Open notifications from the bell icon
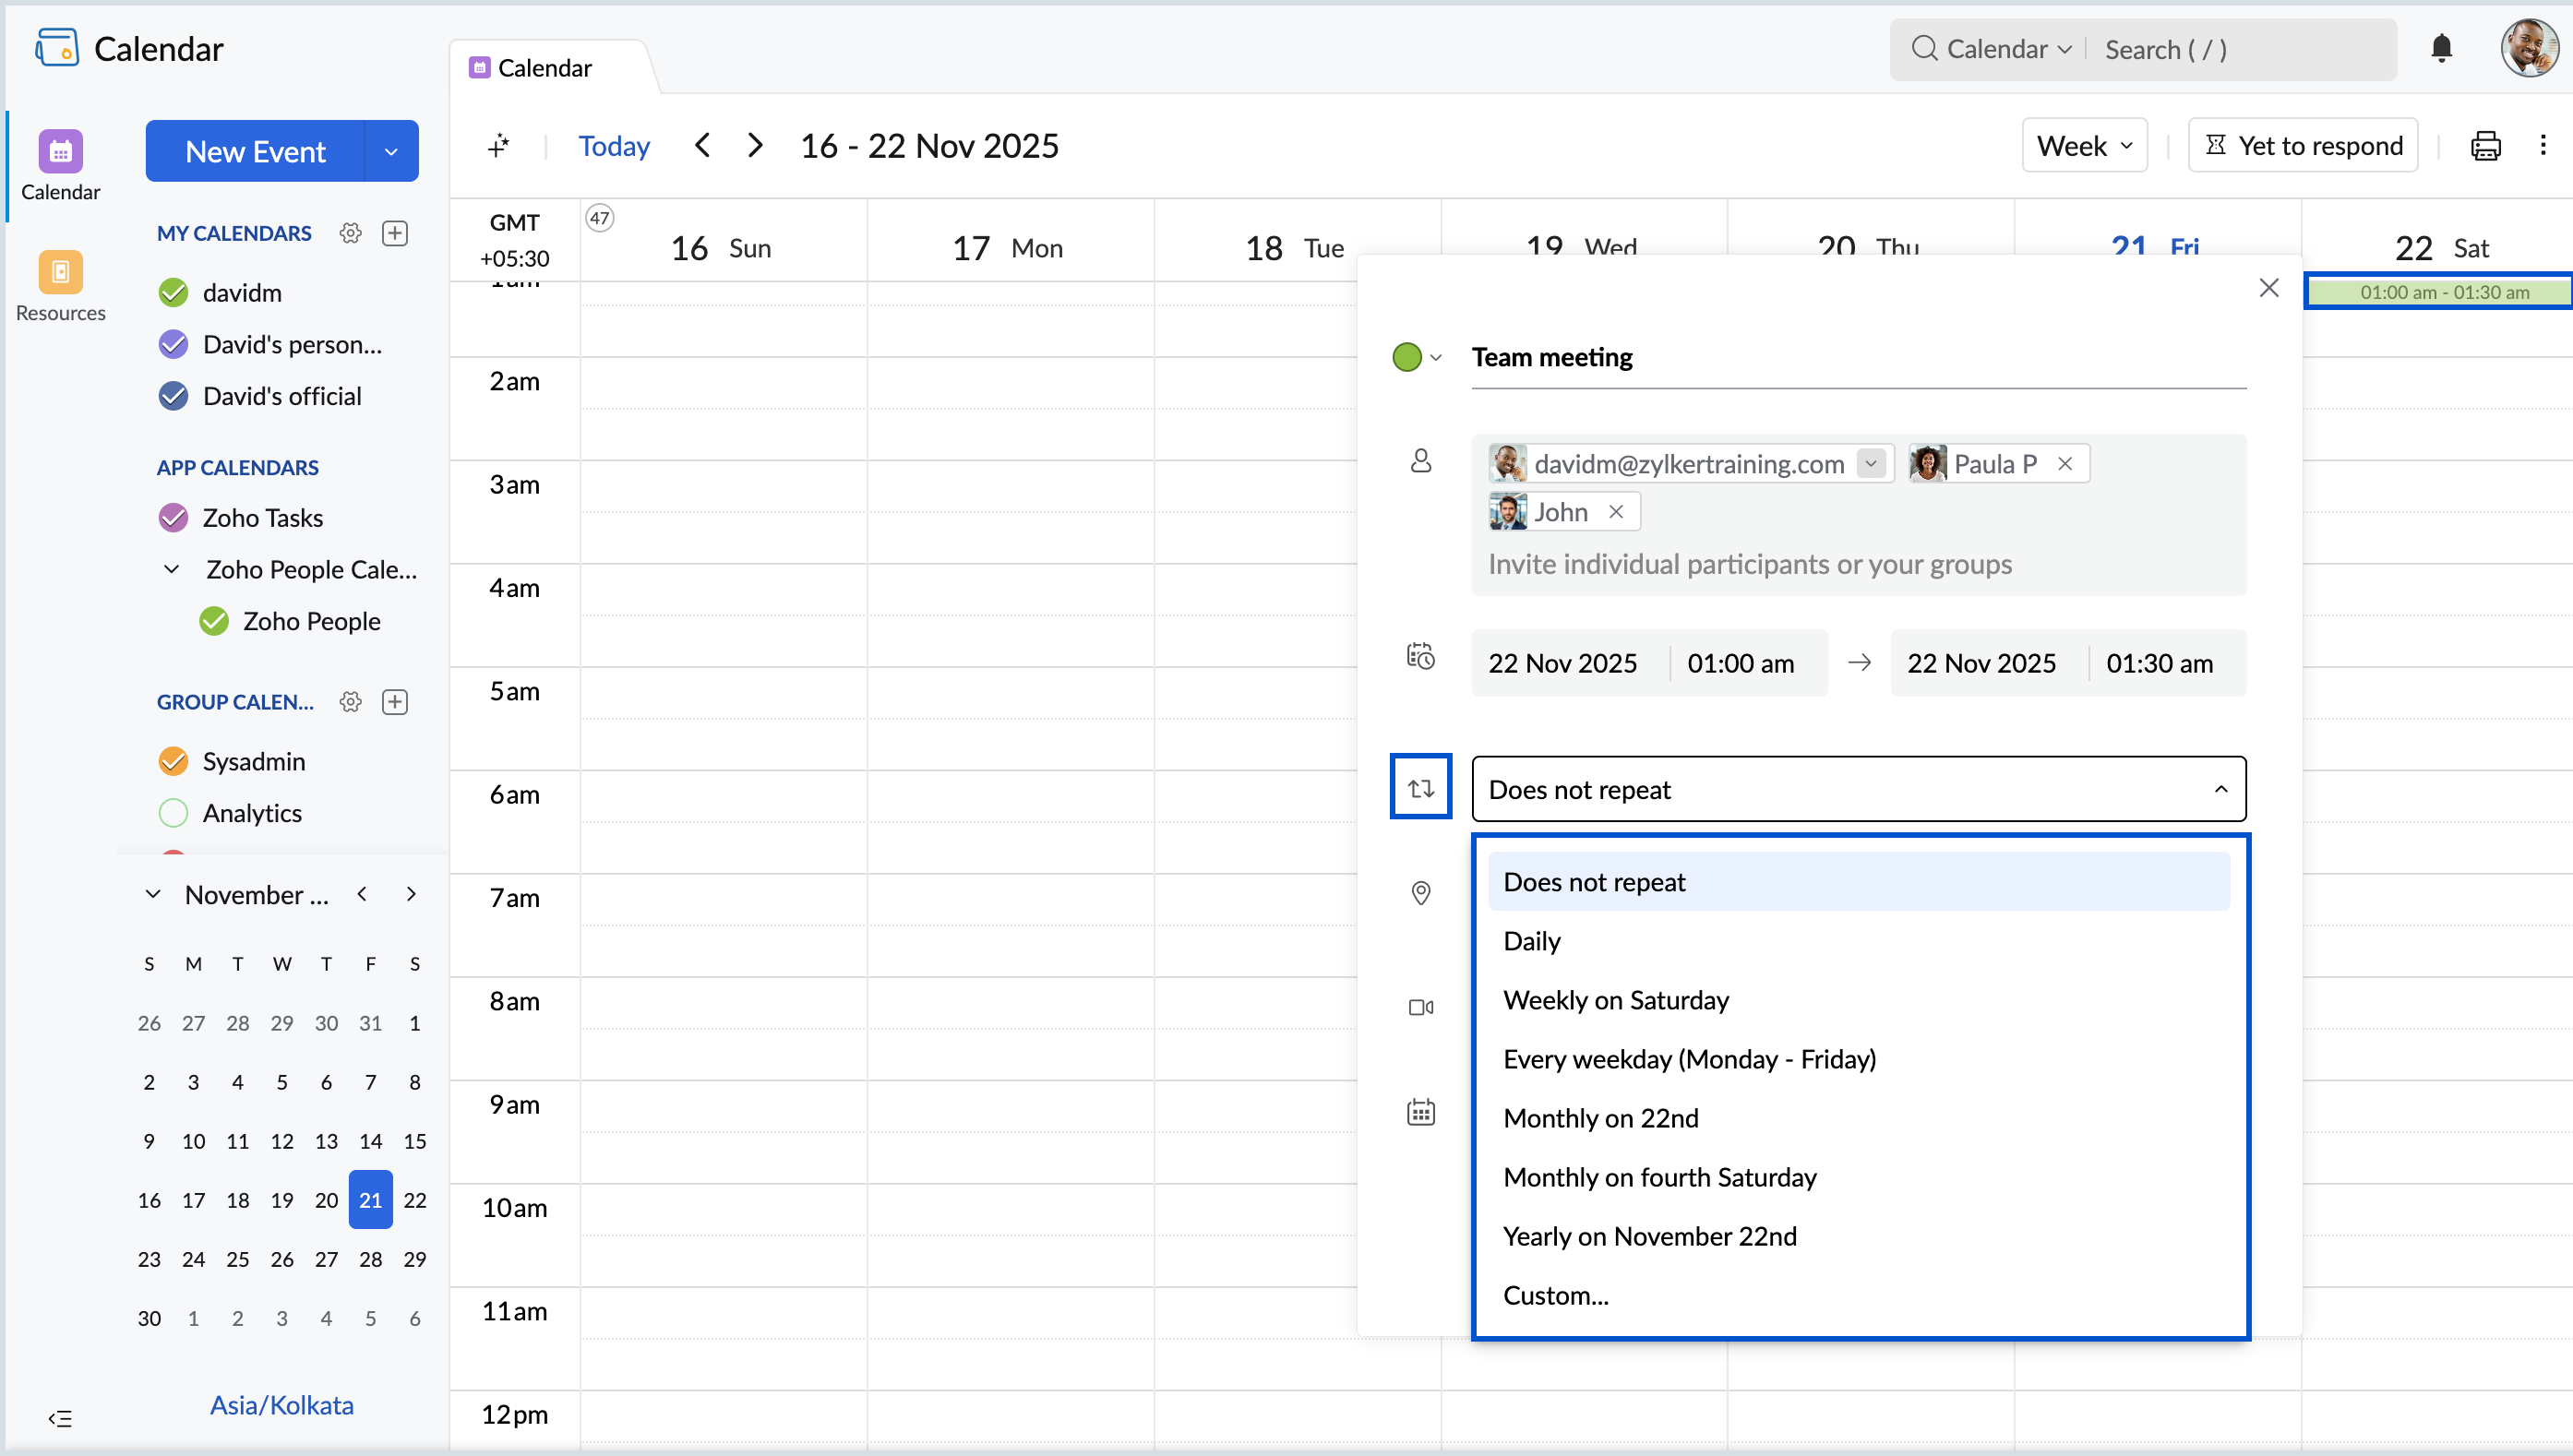 (x=2440, y=48)
